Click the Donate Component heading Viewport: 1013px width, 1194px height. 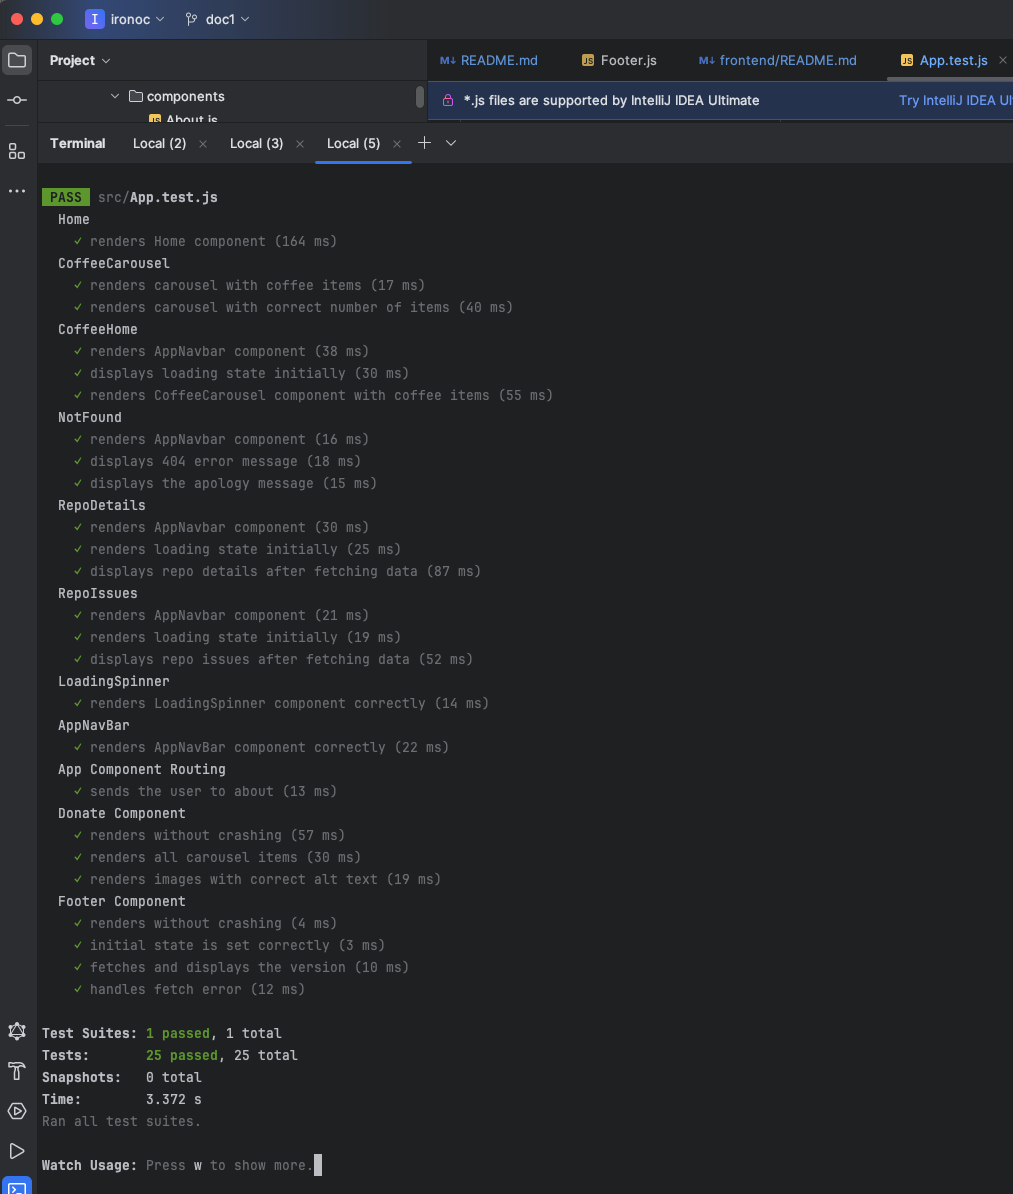pyautogui.click(x=122, y=813)
